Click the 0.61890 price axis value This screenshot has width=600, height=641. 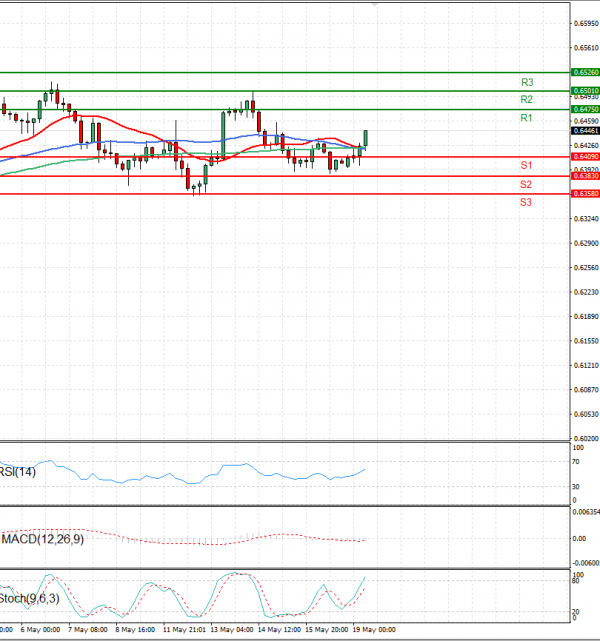(x=587, y=316)
